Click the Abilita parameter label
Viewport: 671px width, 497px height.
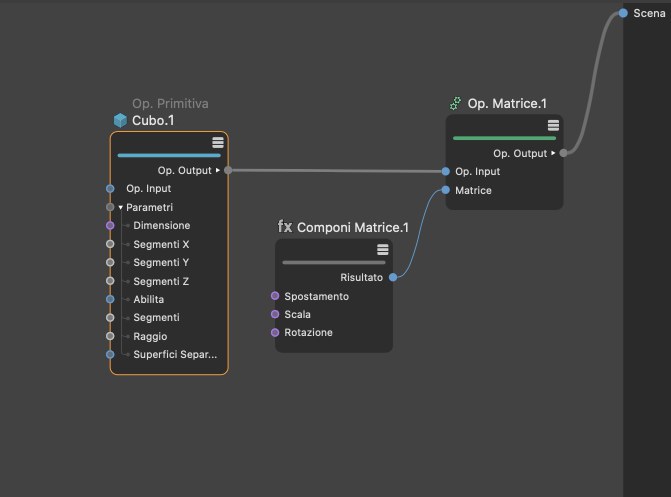pos(148,299)
